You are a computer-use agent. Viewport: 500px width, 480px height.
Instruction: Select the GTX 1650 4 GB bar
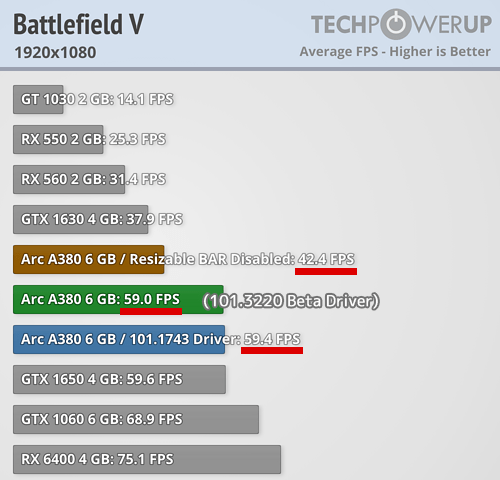[119, 379]
